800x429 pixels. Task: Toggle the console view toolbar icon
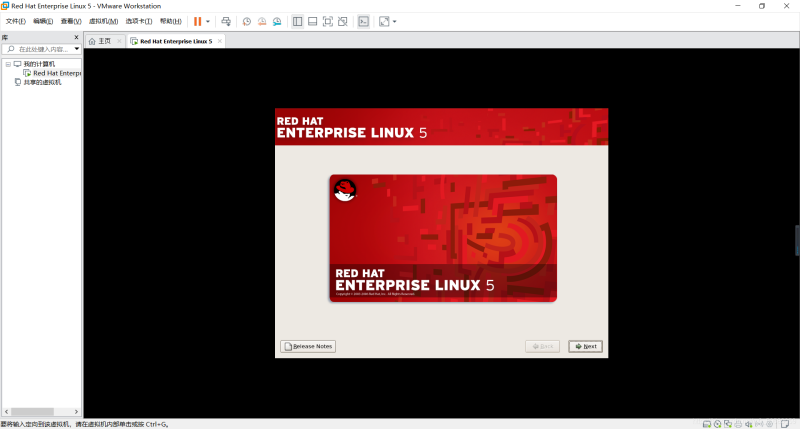[363, 21]
